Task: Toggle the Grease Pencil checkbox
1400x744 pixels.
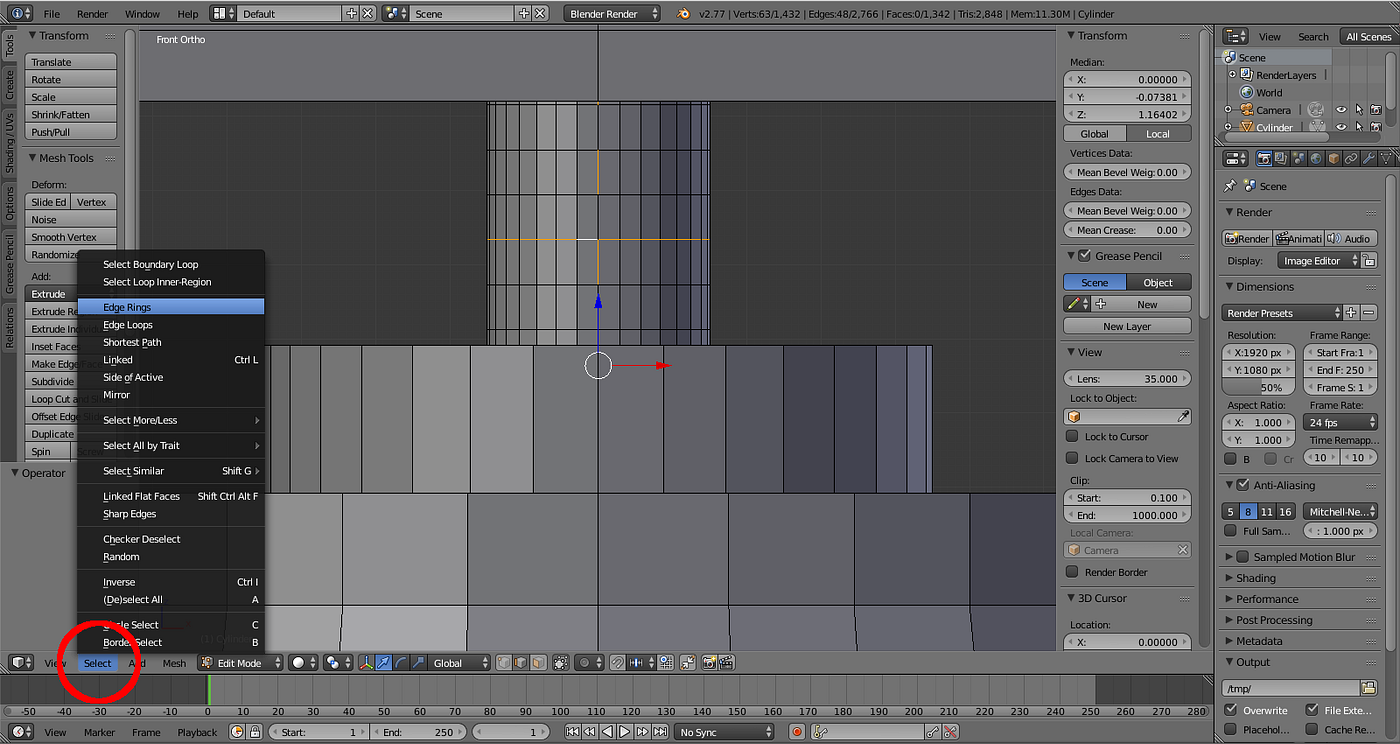Action: [1085, 255]
